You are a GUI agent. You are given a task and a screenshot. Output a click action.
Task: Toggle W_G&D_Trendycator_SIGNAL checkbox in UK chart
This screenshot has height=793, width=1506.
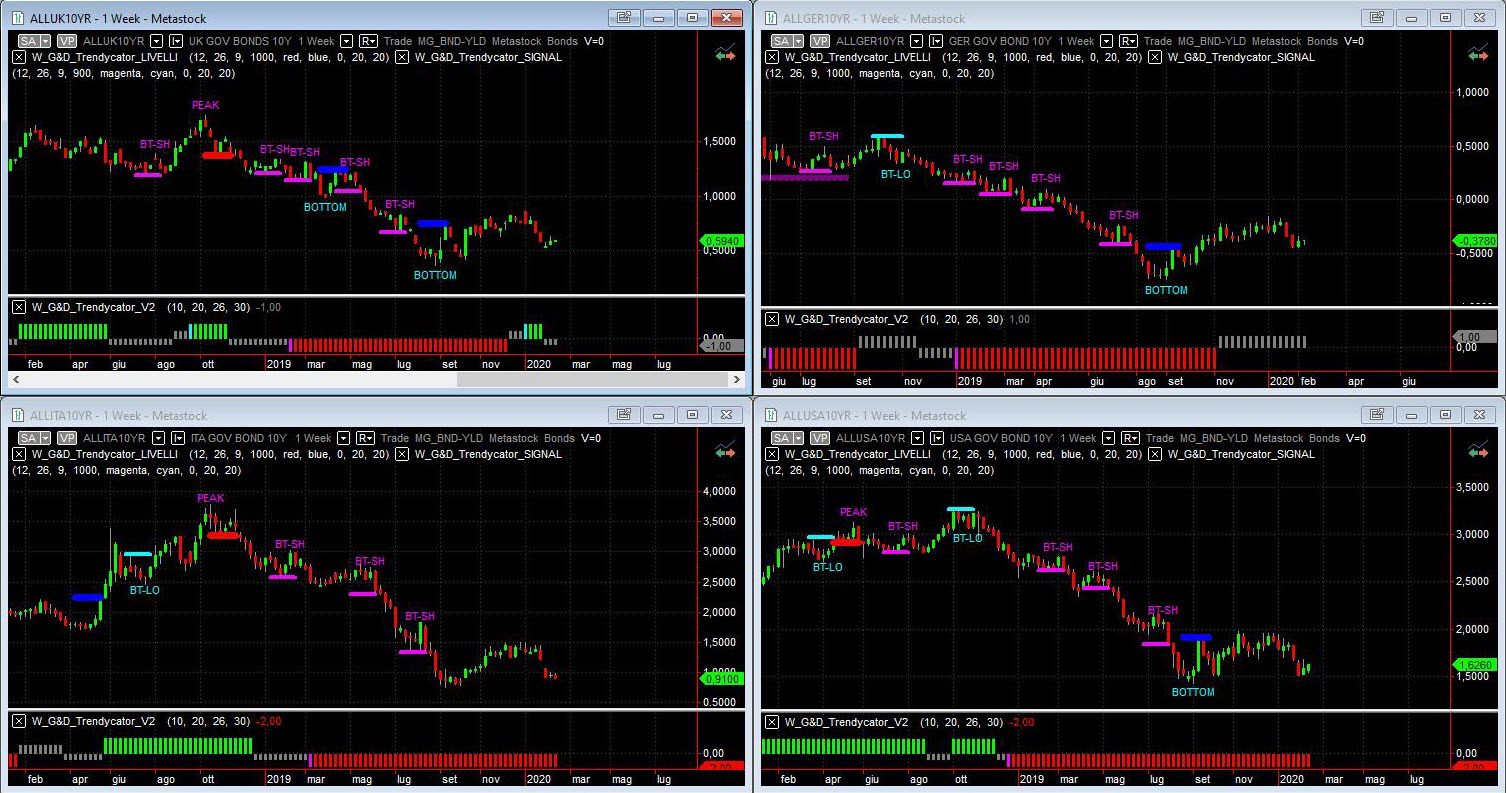tap(402, 57)
